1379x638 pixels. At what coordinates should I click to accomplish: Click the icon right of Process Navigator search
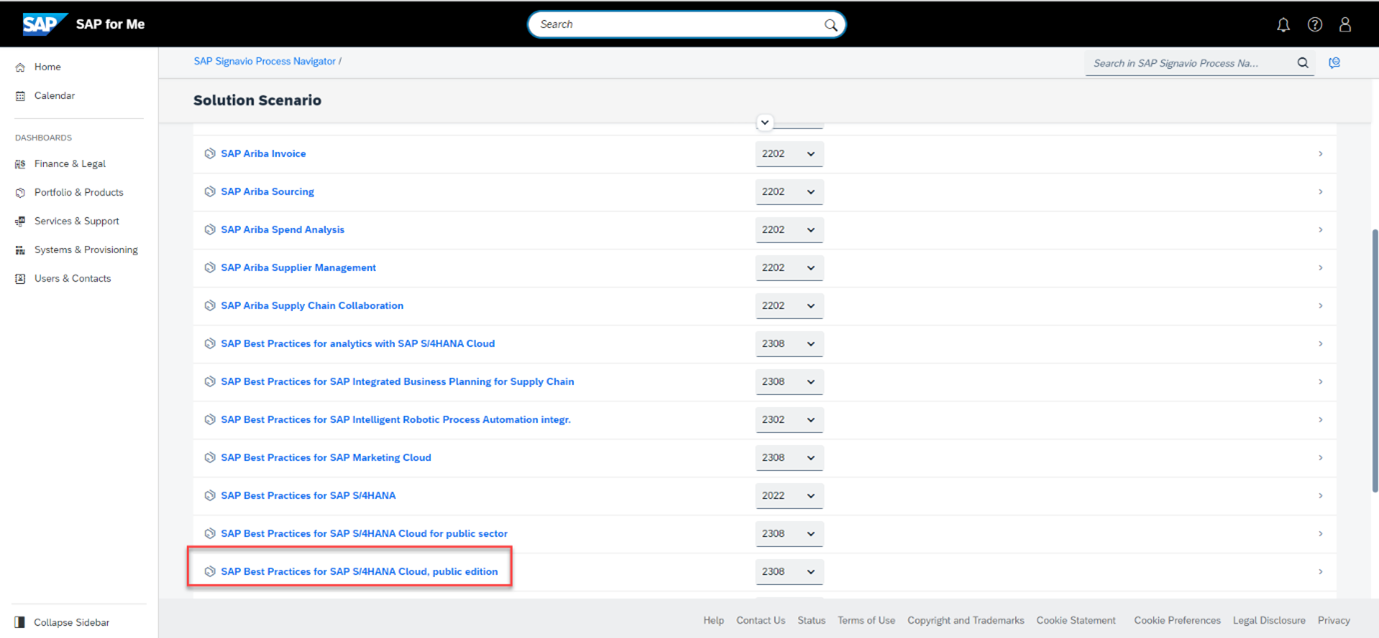pyautogui.click(x=1334, y=63)
